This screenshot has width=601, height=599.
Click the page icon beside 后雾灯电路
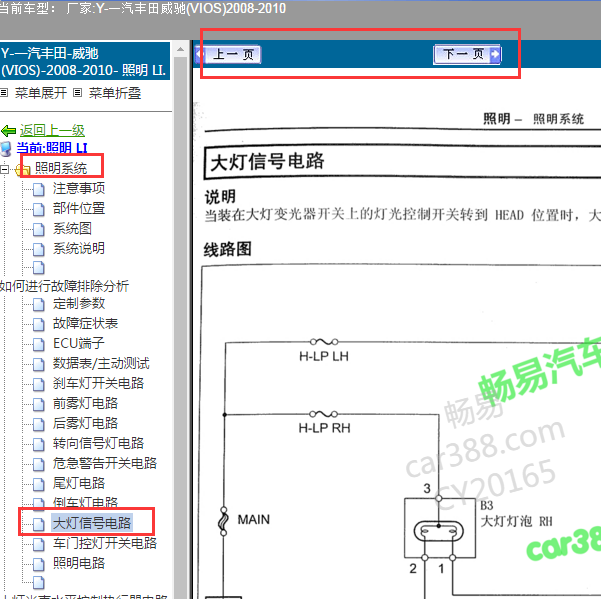(38, 423)
